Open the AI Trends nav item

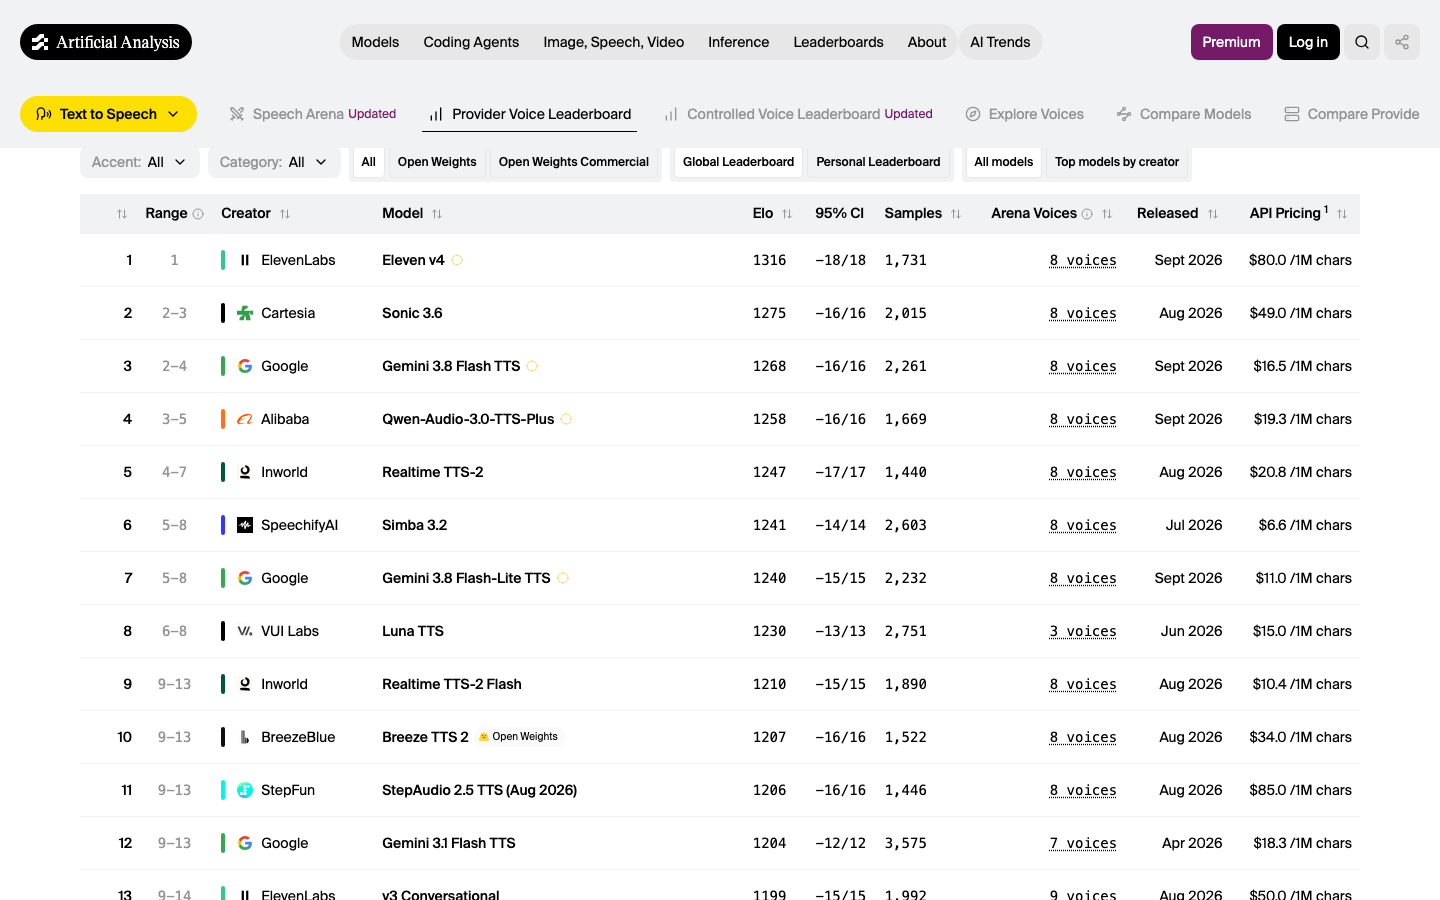(1000, 42)
